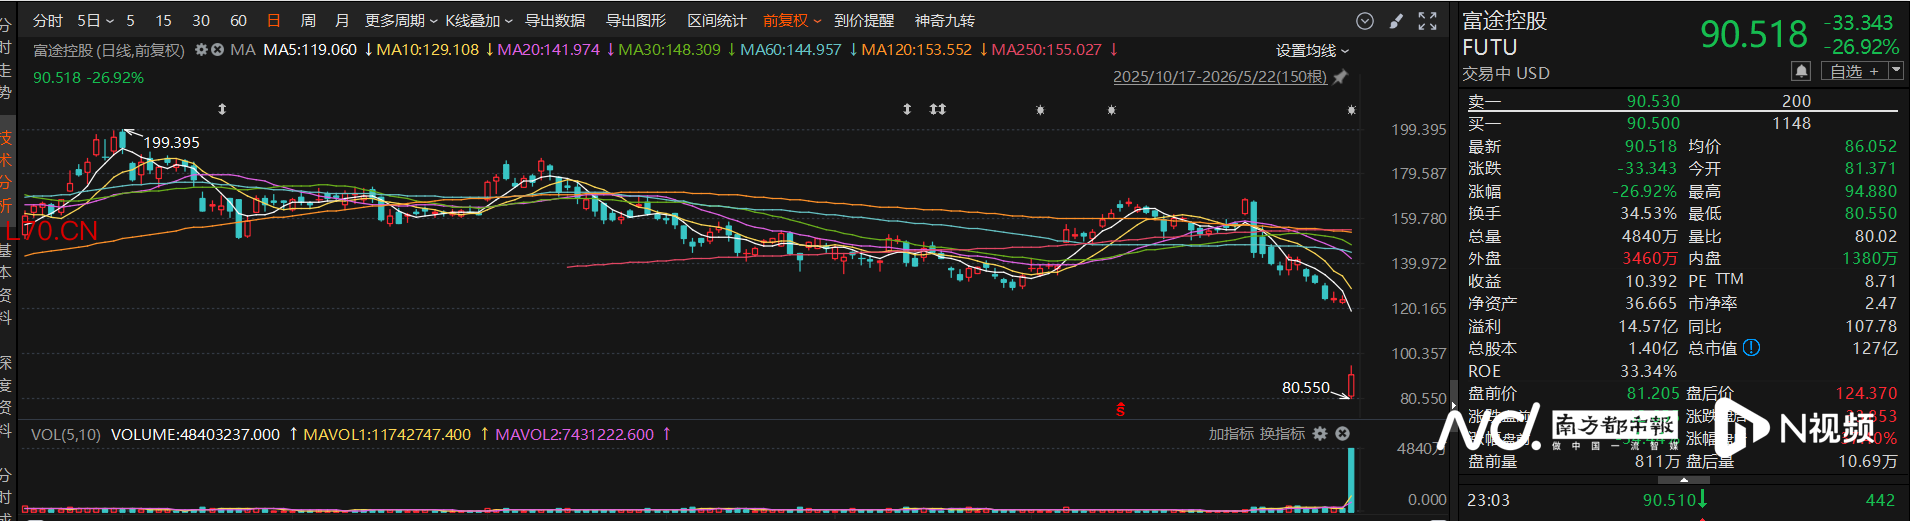The image size is (1910, 521).
Task: Click the 自选 + add-to-watchlist button
Action: pos(1853,71)
